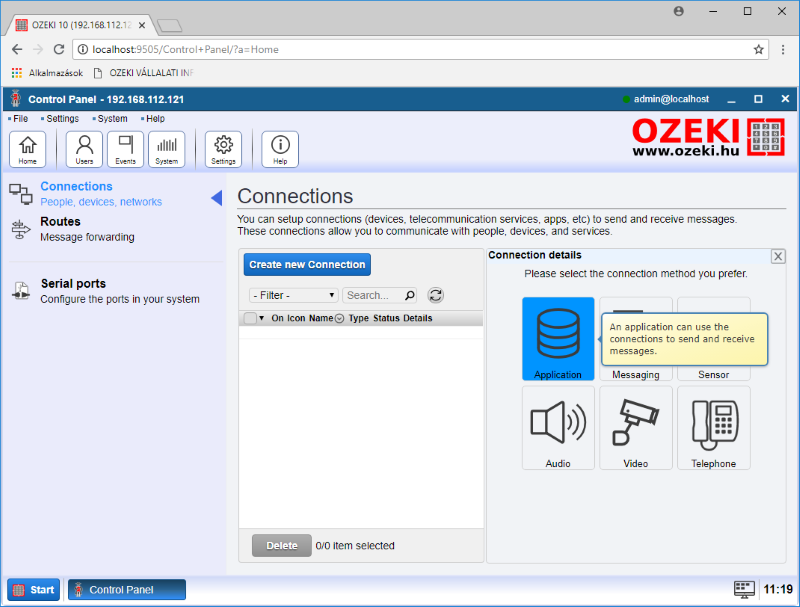The image size is (800, 607).
Task: Go back in browser history
Action: tap(17, 49)
